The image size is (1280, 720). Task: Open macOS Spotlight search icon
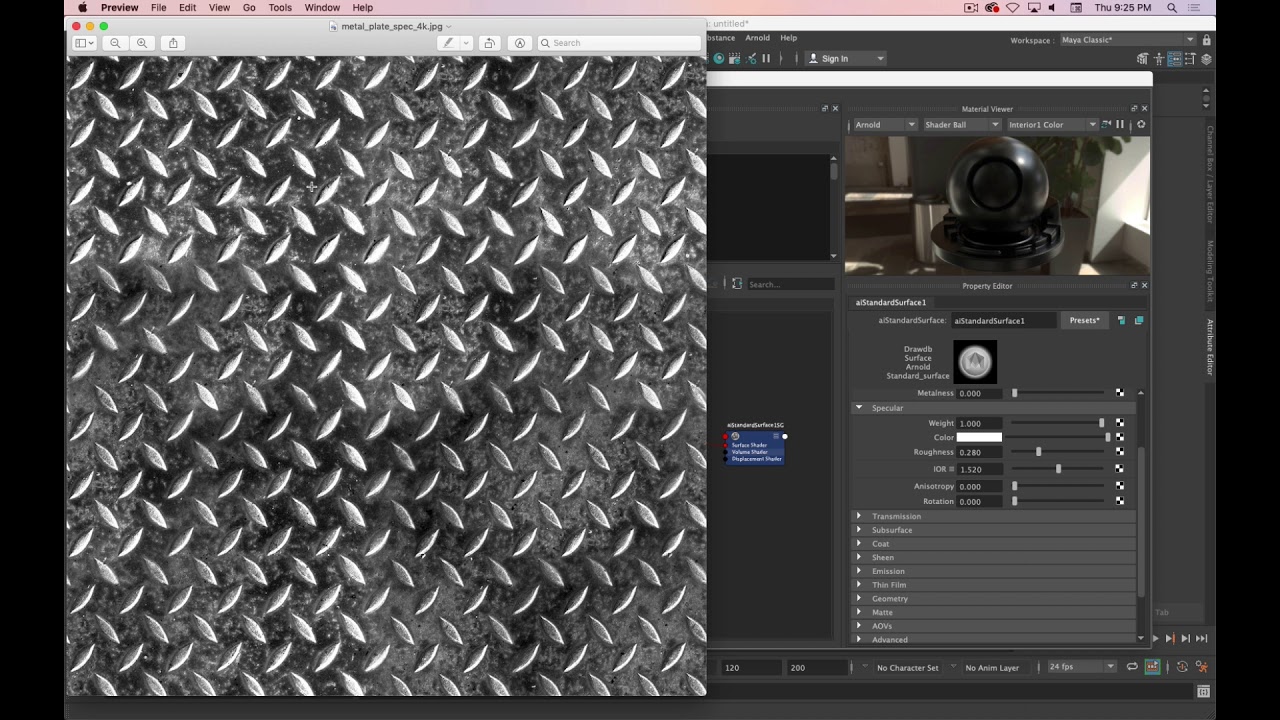point(1172,8)
